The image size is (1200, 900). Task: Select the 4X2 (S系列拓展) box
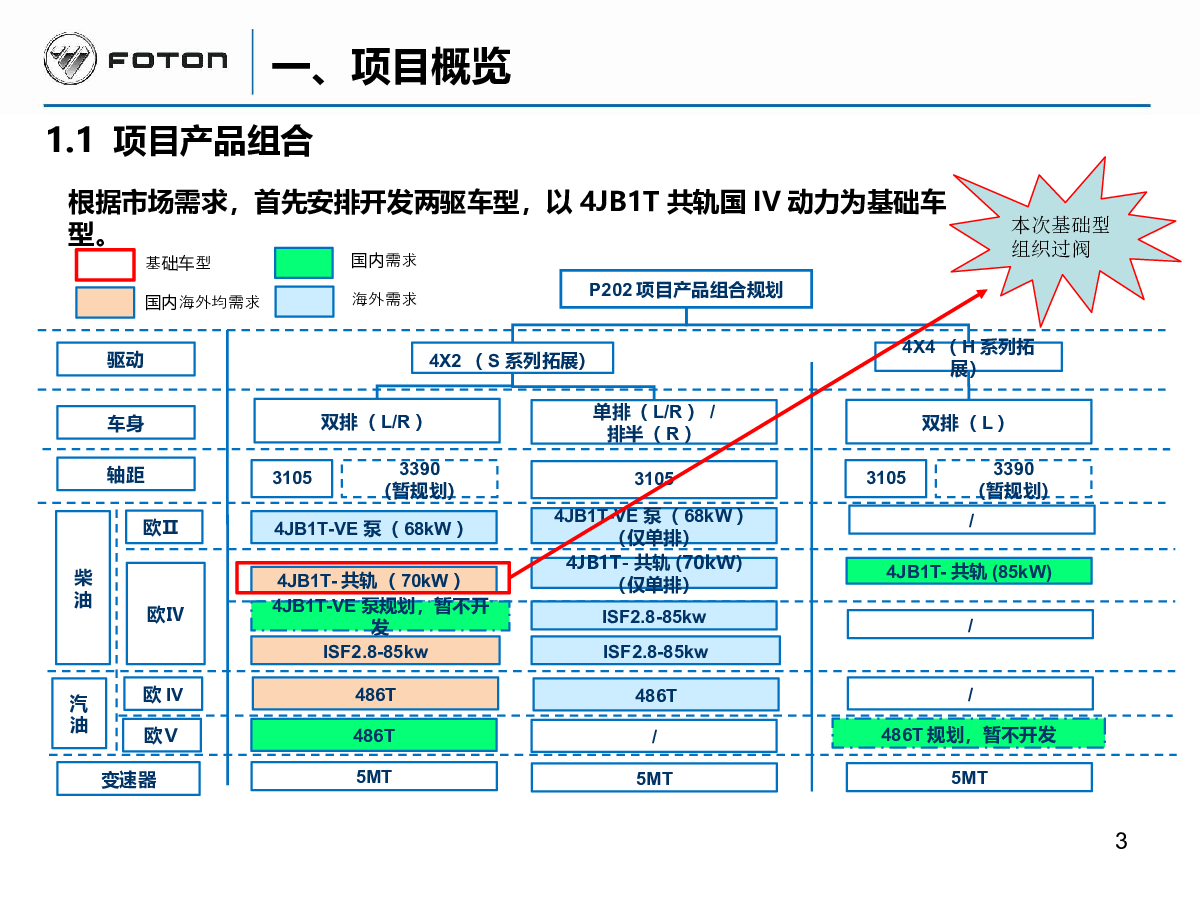pos(513,359)
